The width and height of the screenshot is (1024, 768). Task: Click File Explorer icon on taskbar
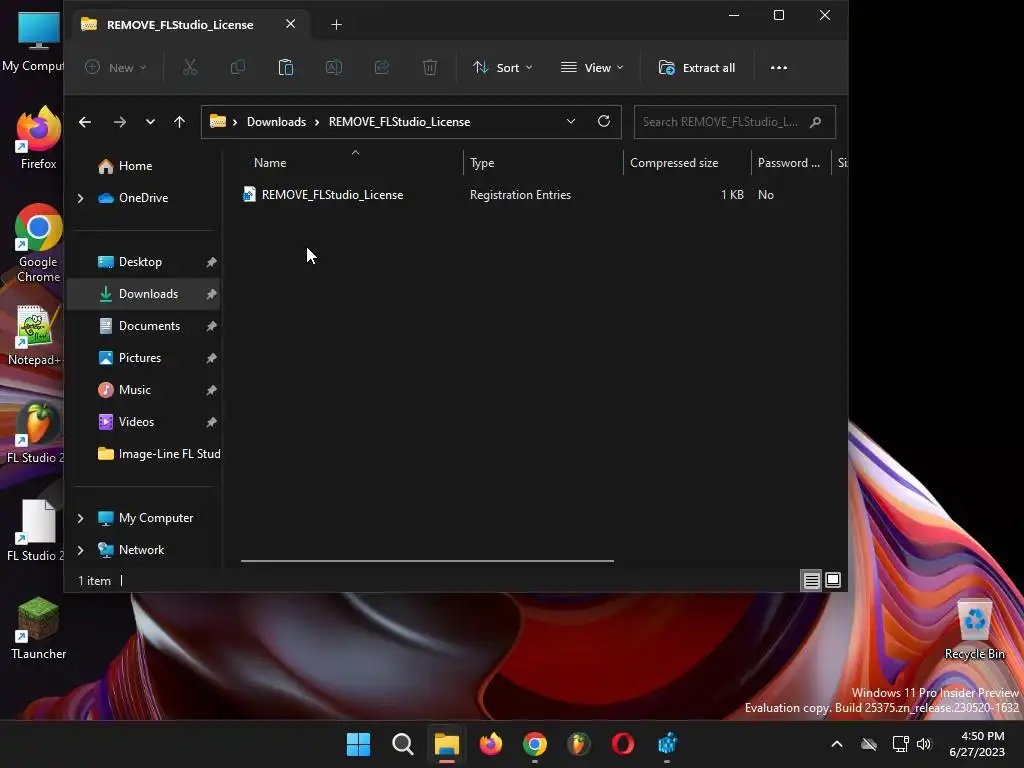point(447,744)
